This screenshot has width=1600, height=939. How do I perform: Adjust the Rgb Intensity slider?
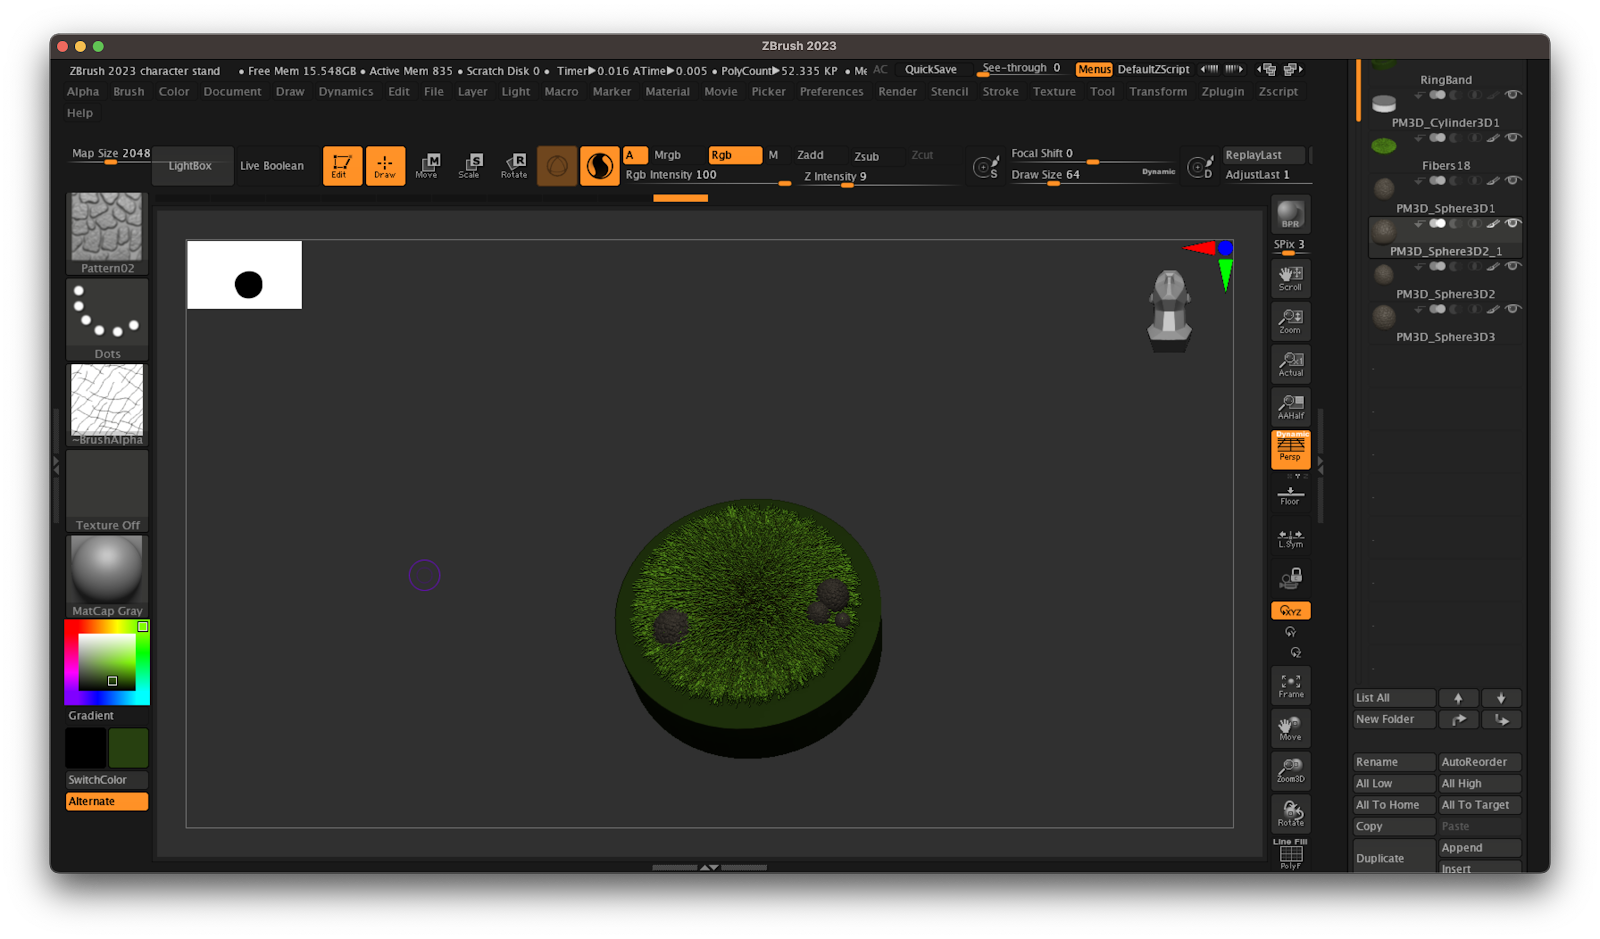(x=707, y=176)
